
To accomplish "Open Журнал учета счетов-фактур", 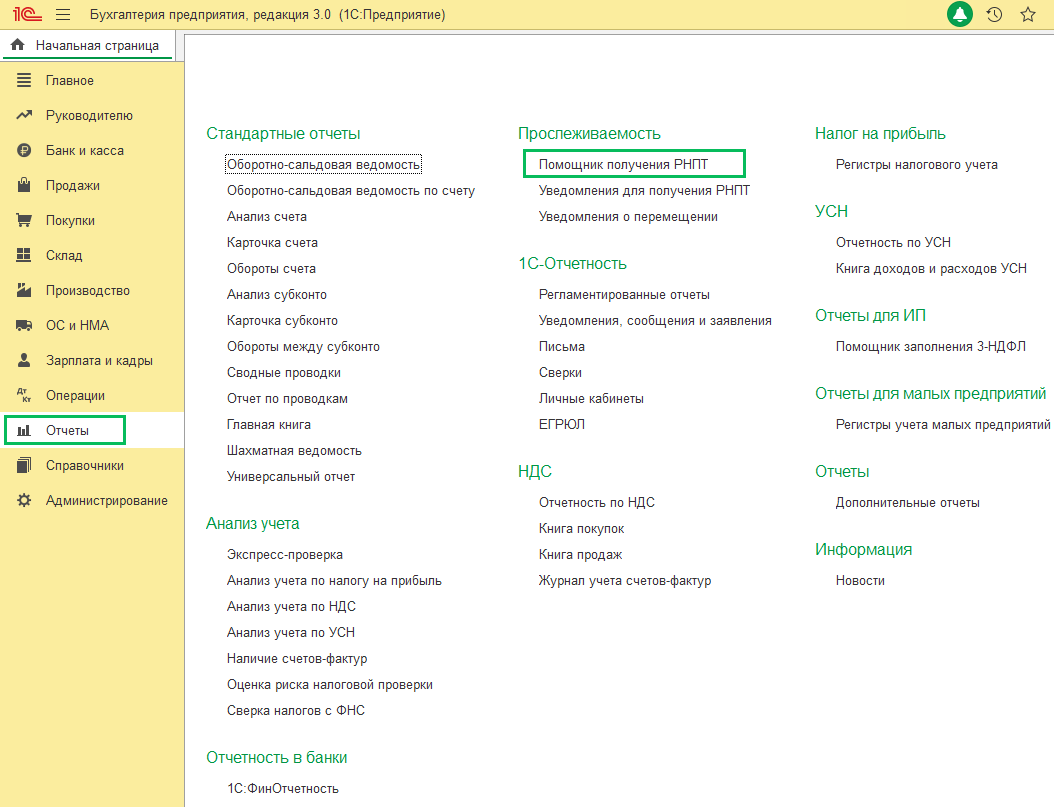I will (625, 581).
